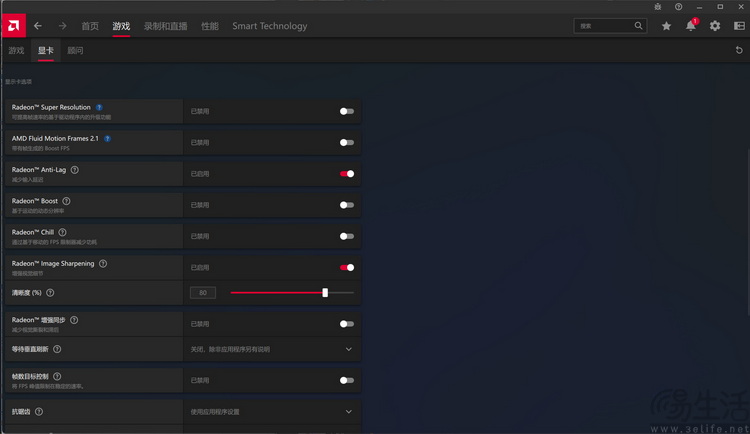750x434 pixels.
Task: Open the 性能 tab
Action: [210, 26]
